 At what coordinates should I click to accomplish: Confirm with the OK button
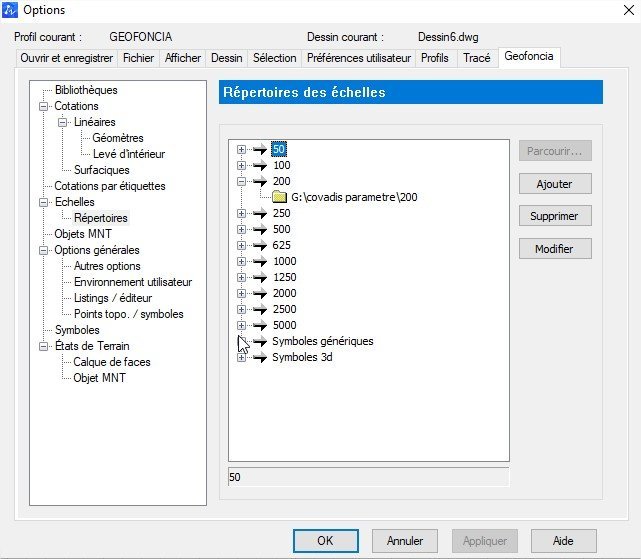point(325,541)
